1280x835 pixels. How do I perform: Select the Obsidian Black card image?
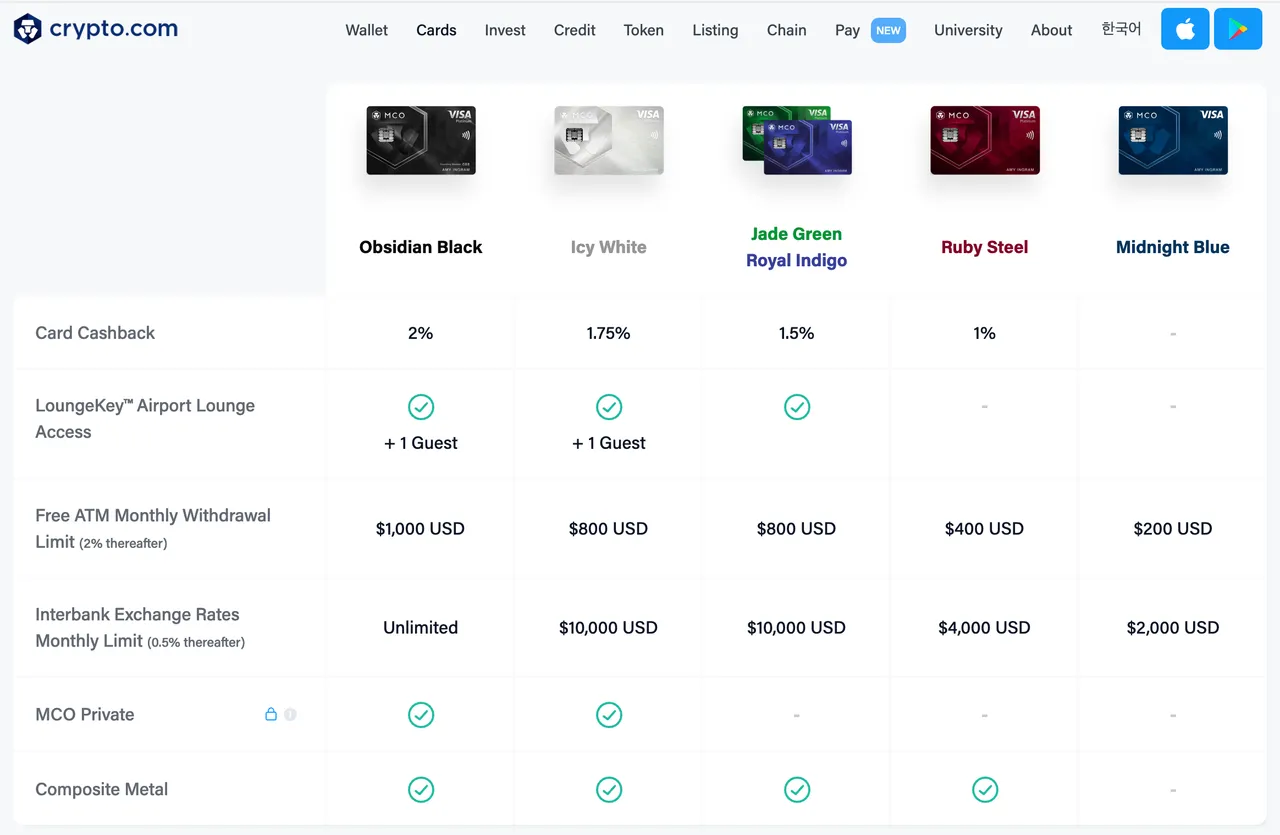coord(421,141)
